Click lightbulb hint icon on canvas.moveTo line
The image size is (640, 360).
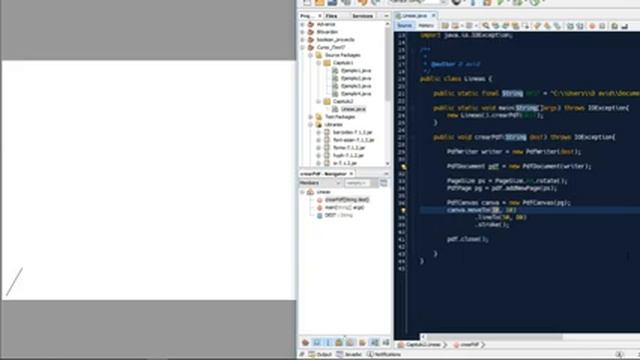[403, 210]
